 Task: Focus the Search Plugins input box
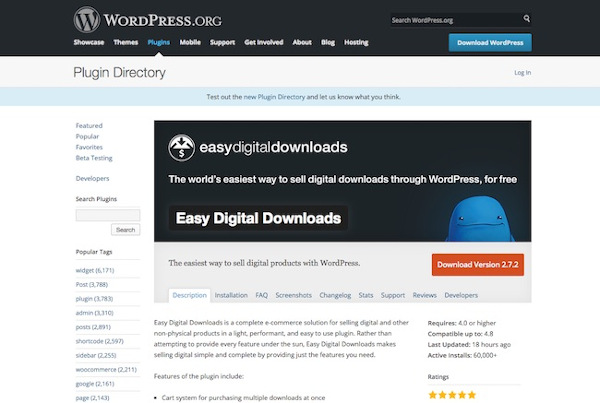pos(108,215)
